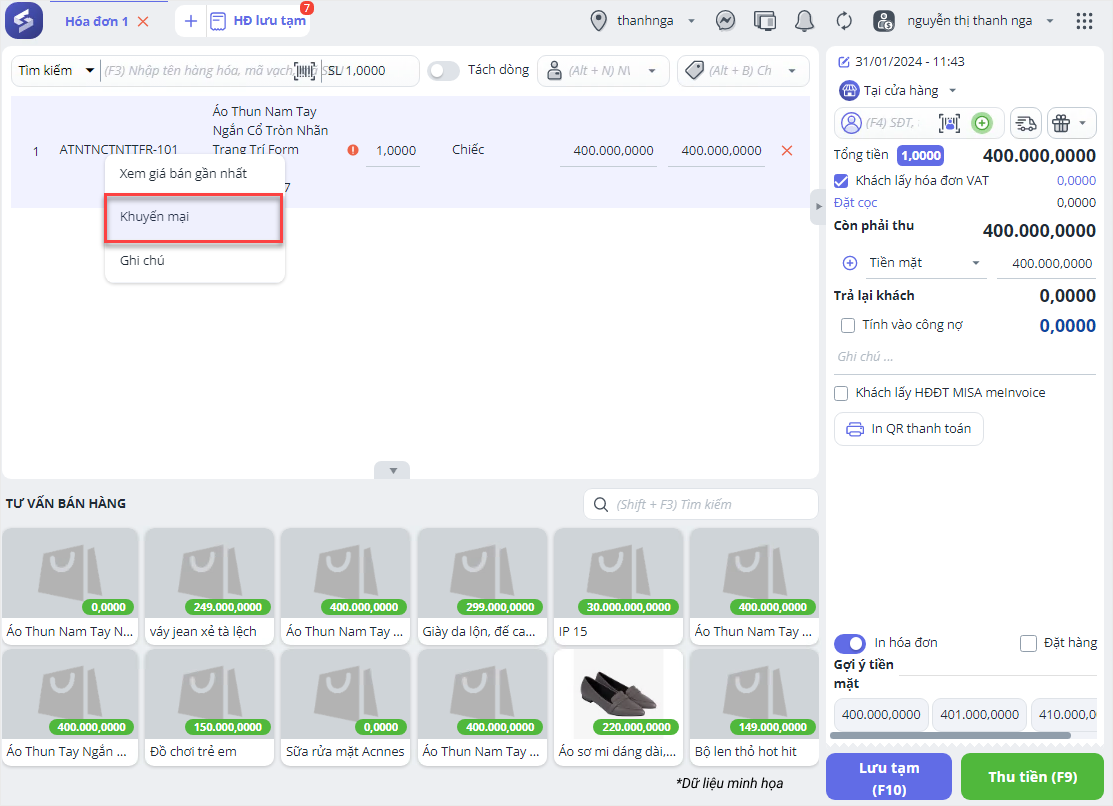1113x806 pixels.
Task: Select IP 15 product card
Action: tap(618, 586)
